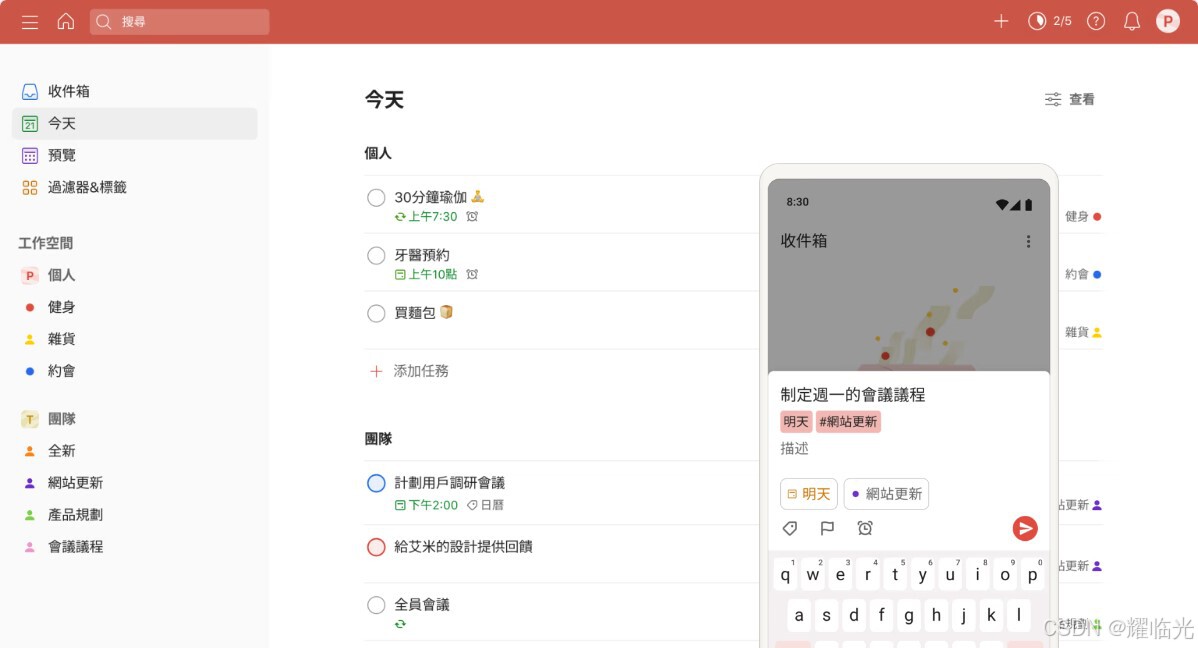
Task: Tap the p key on phone keyboard
Action: tap(1032, 575)
